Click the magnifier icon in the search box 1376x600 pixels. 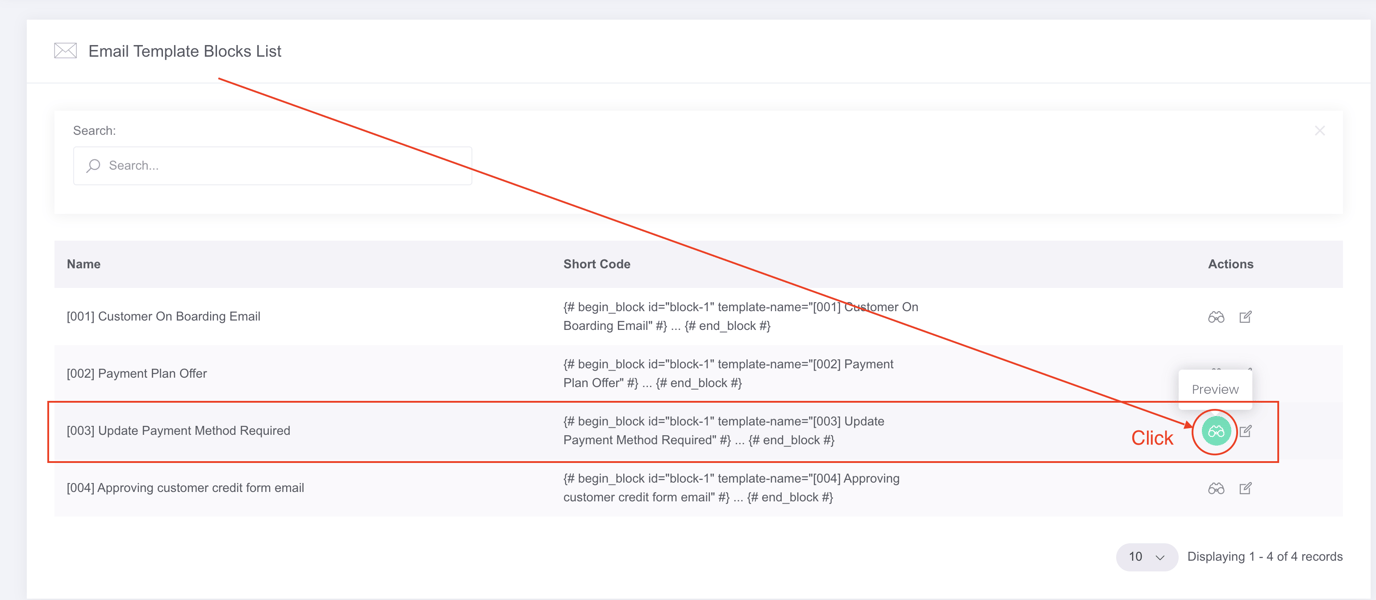[x=94, y=166]
